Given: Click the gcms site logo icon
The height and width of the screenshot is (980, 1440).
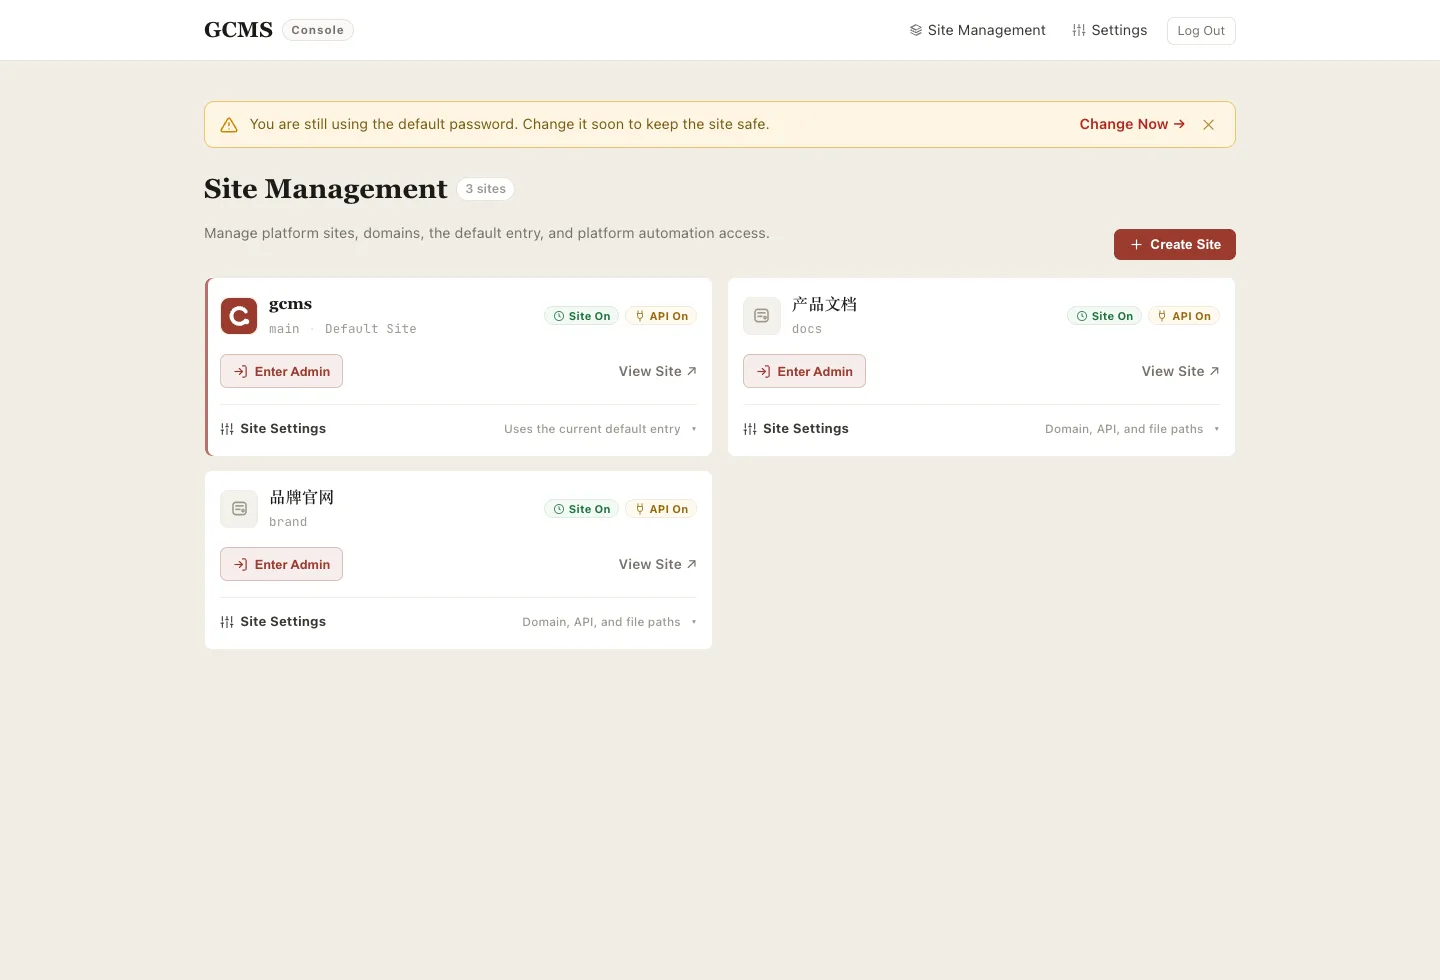Looking at the screenshot, I should pyautogui.click(x=239, y=316).
